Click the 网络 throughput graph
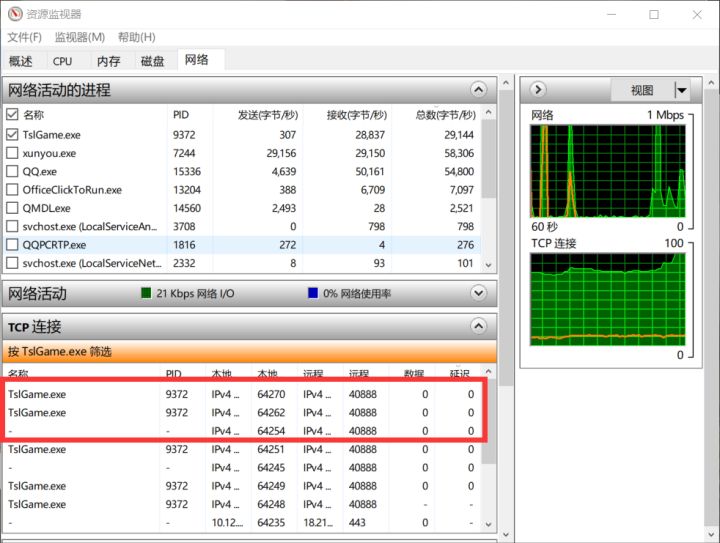The height and width of the screenshot is (543, 720). click(x=608, y=171)
